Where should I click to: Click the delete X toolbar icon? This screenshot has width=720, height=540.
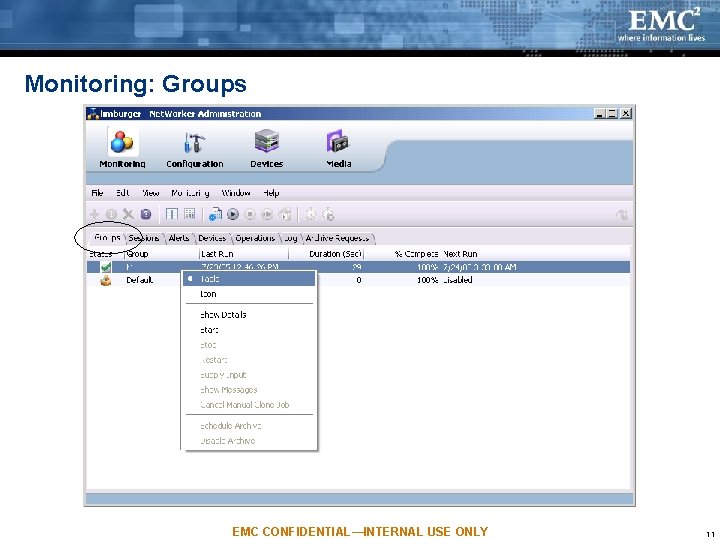(128, 214)
